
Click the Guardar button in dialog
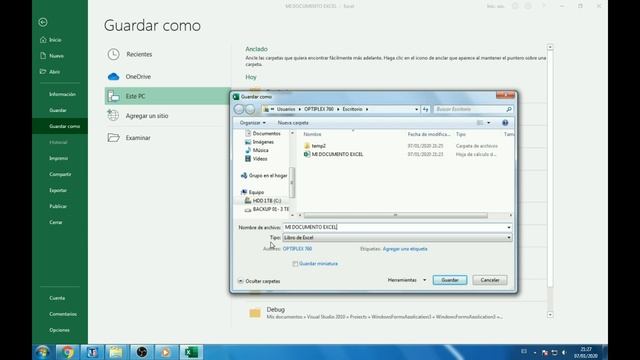450,280
